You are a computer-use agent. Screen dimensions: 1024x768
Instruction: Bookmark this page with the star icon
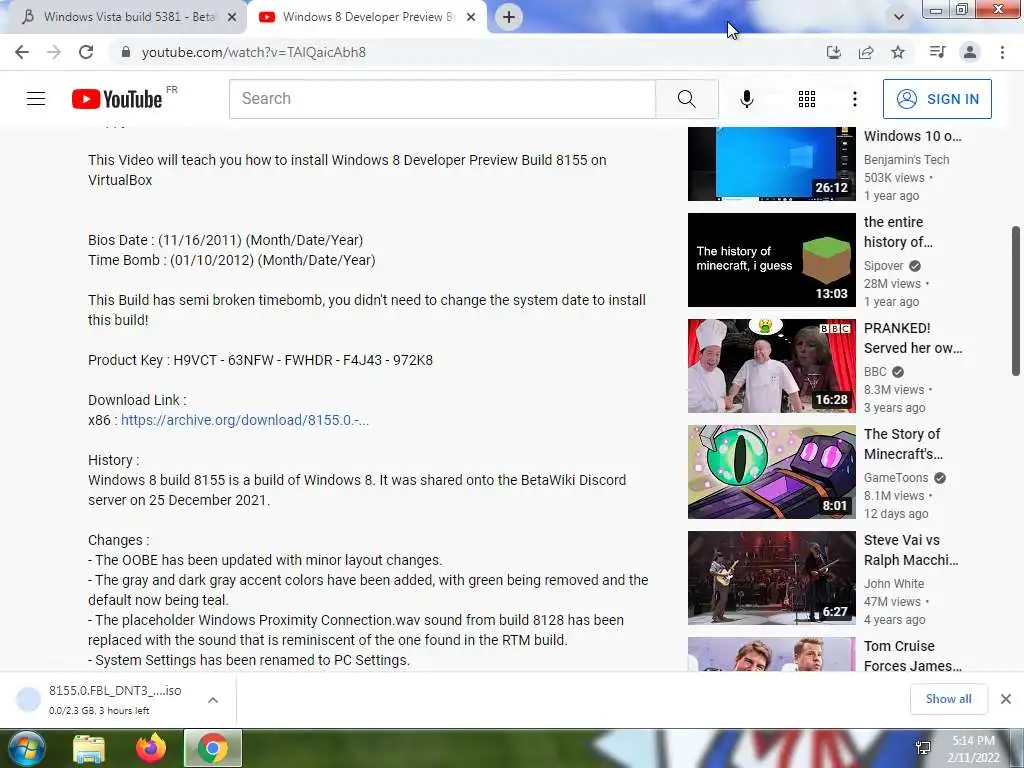(898, 52)
